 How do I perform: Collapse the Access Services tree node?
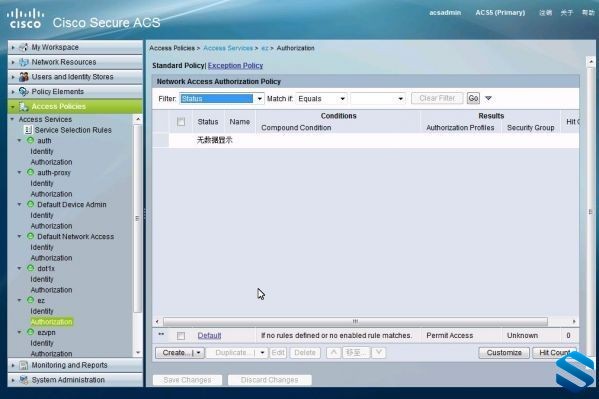12,120
